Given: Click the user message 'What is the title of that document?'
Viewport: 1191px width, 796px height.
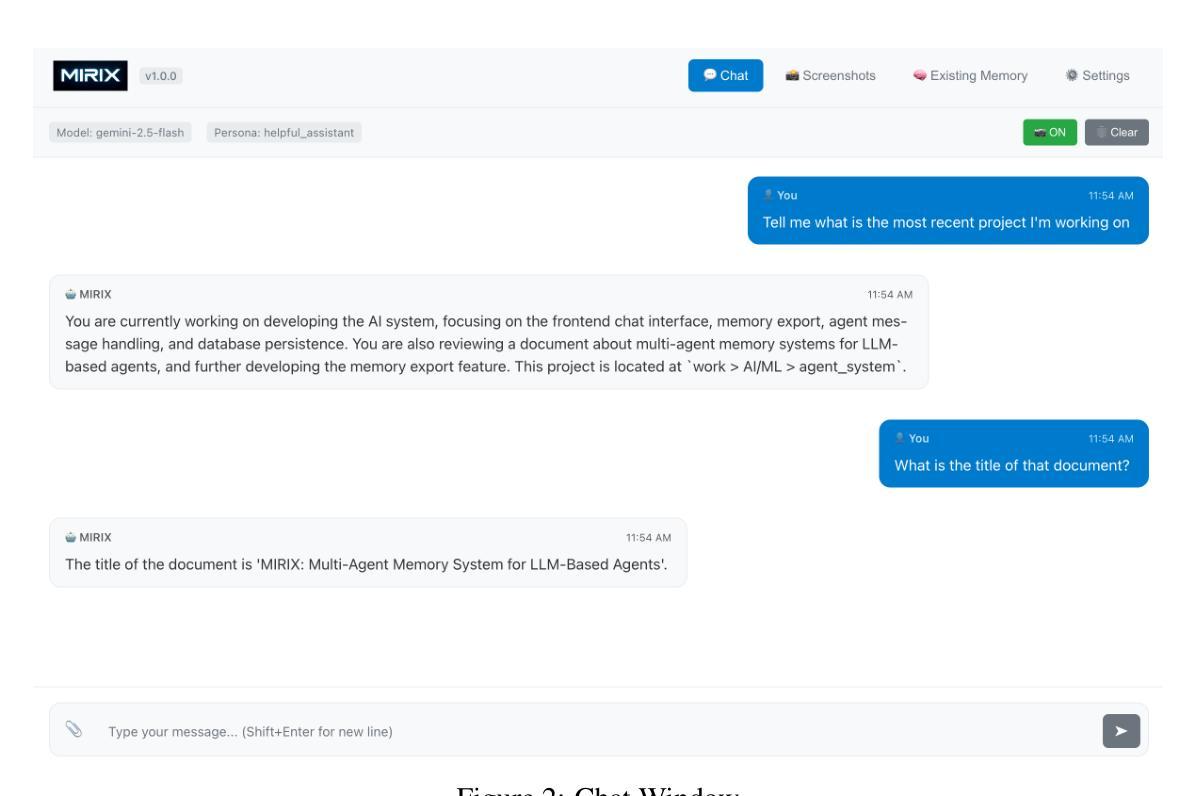Looking at the screenshot, I should pyautogui.click(x=1014, y=453).
